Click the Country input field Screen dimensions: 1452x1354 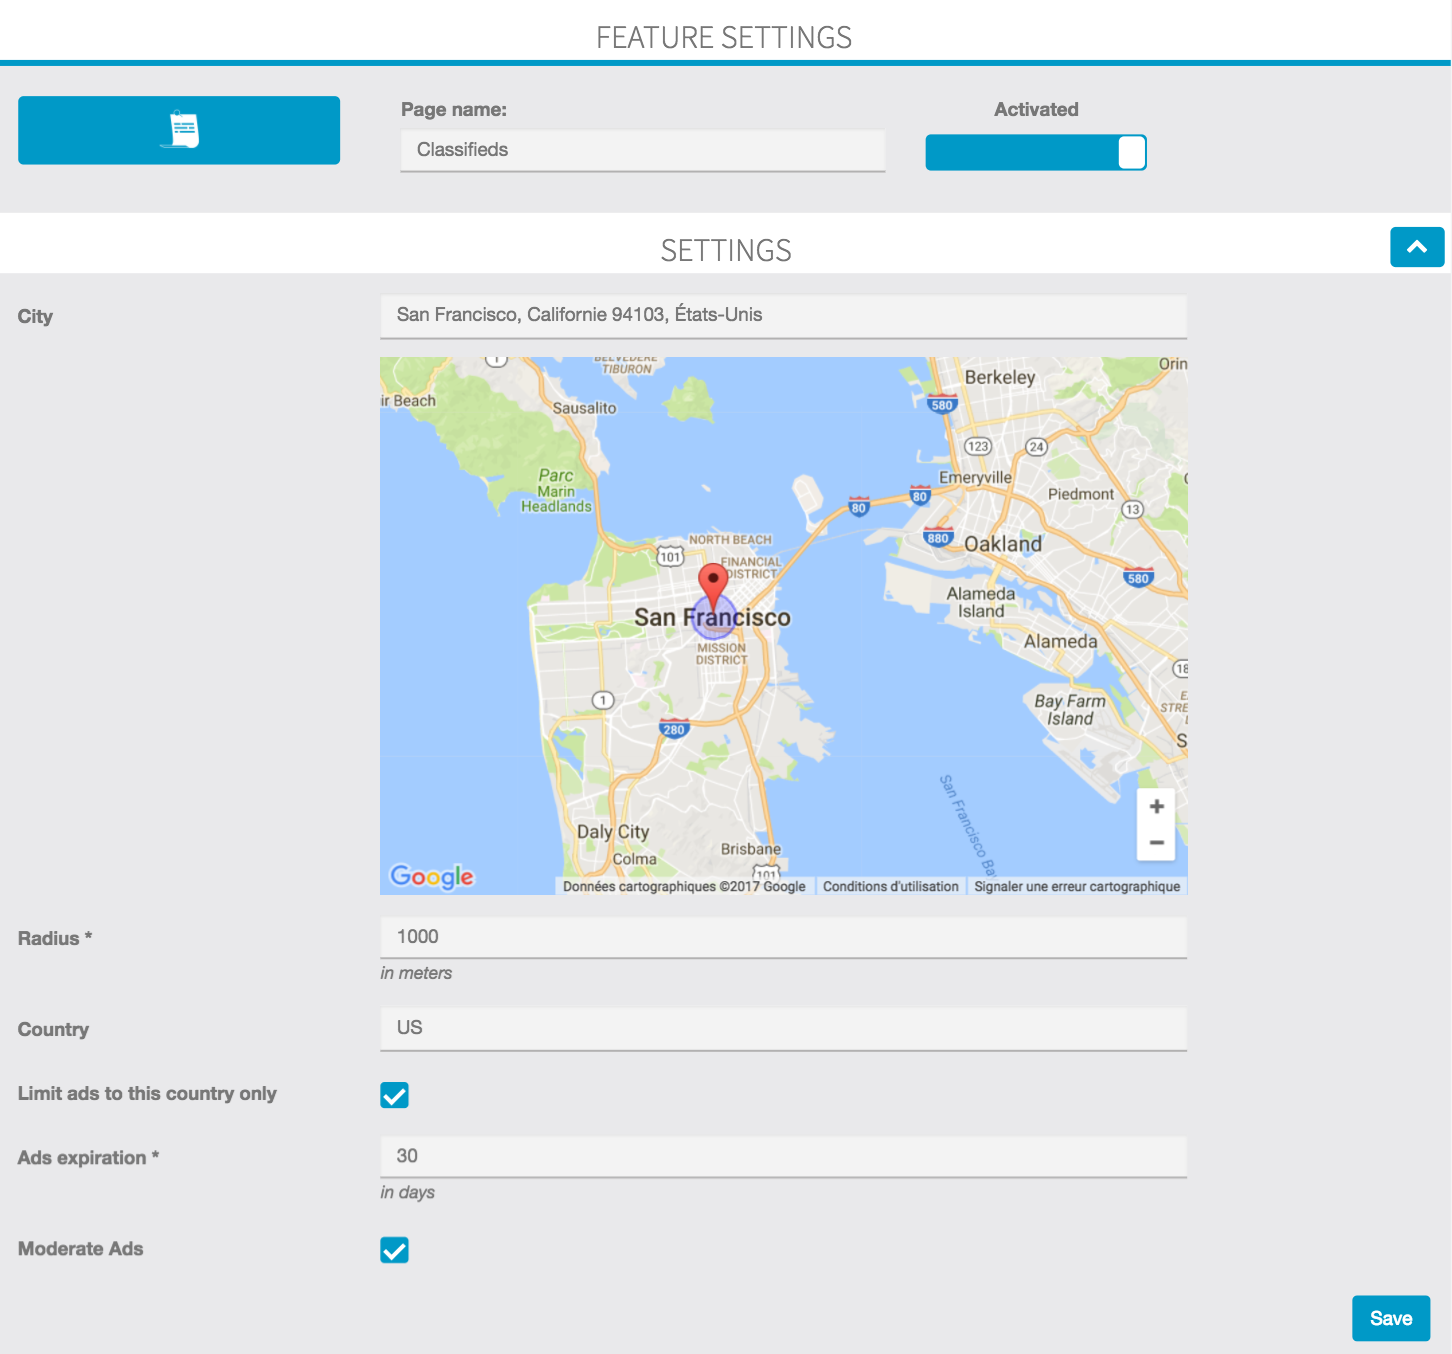click(783, 1028)
